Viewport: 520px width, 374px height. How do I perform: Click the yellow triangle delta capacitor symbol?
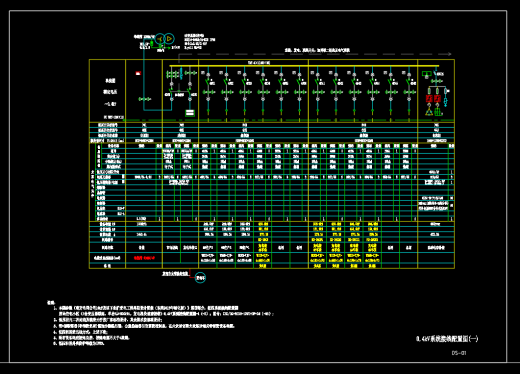tap(429, 111)
